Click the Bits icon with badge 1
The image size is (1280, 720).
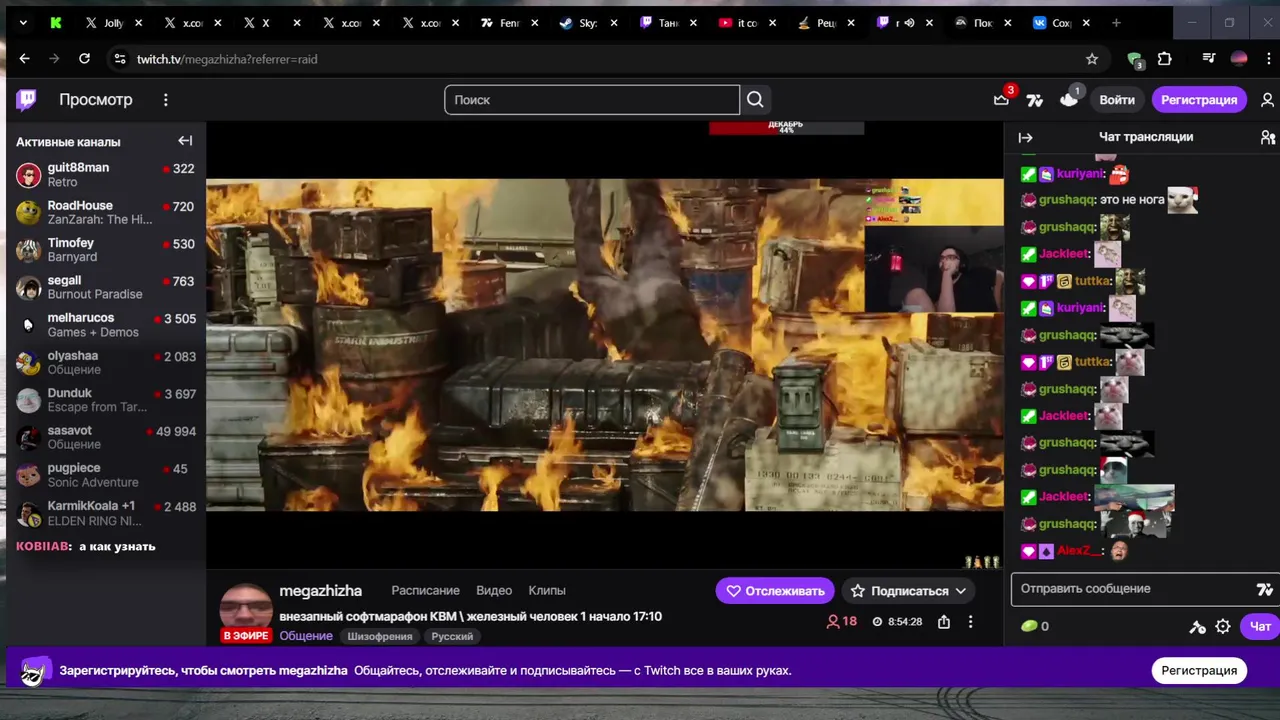(1069, 99)
